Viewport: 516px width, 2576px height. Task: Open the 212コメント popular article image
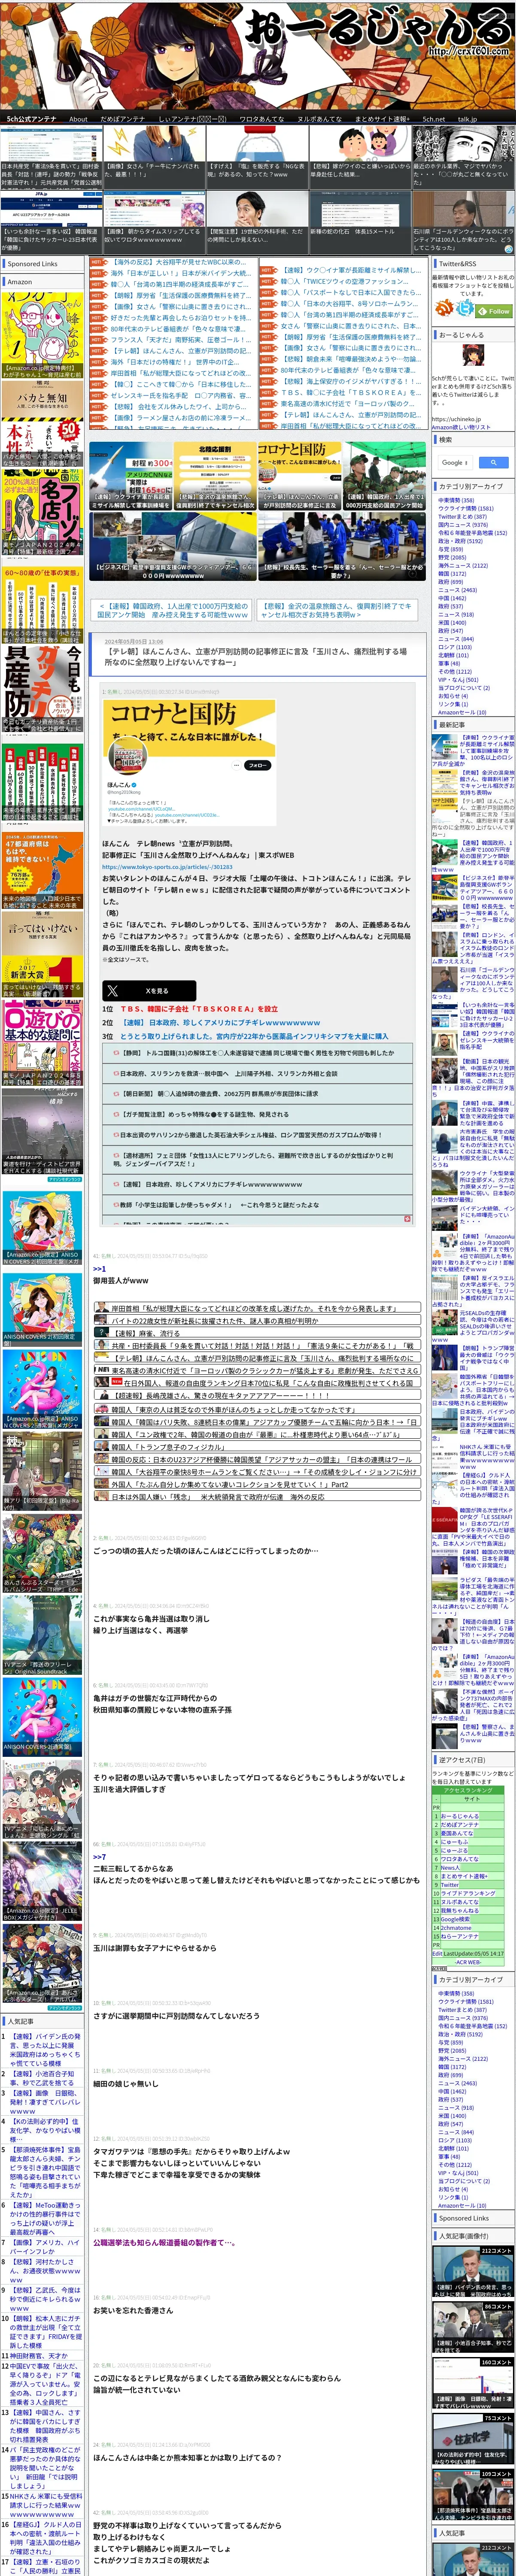[473, 2272]
